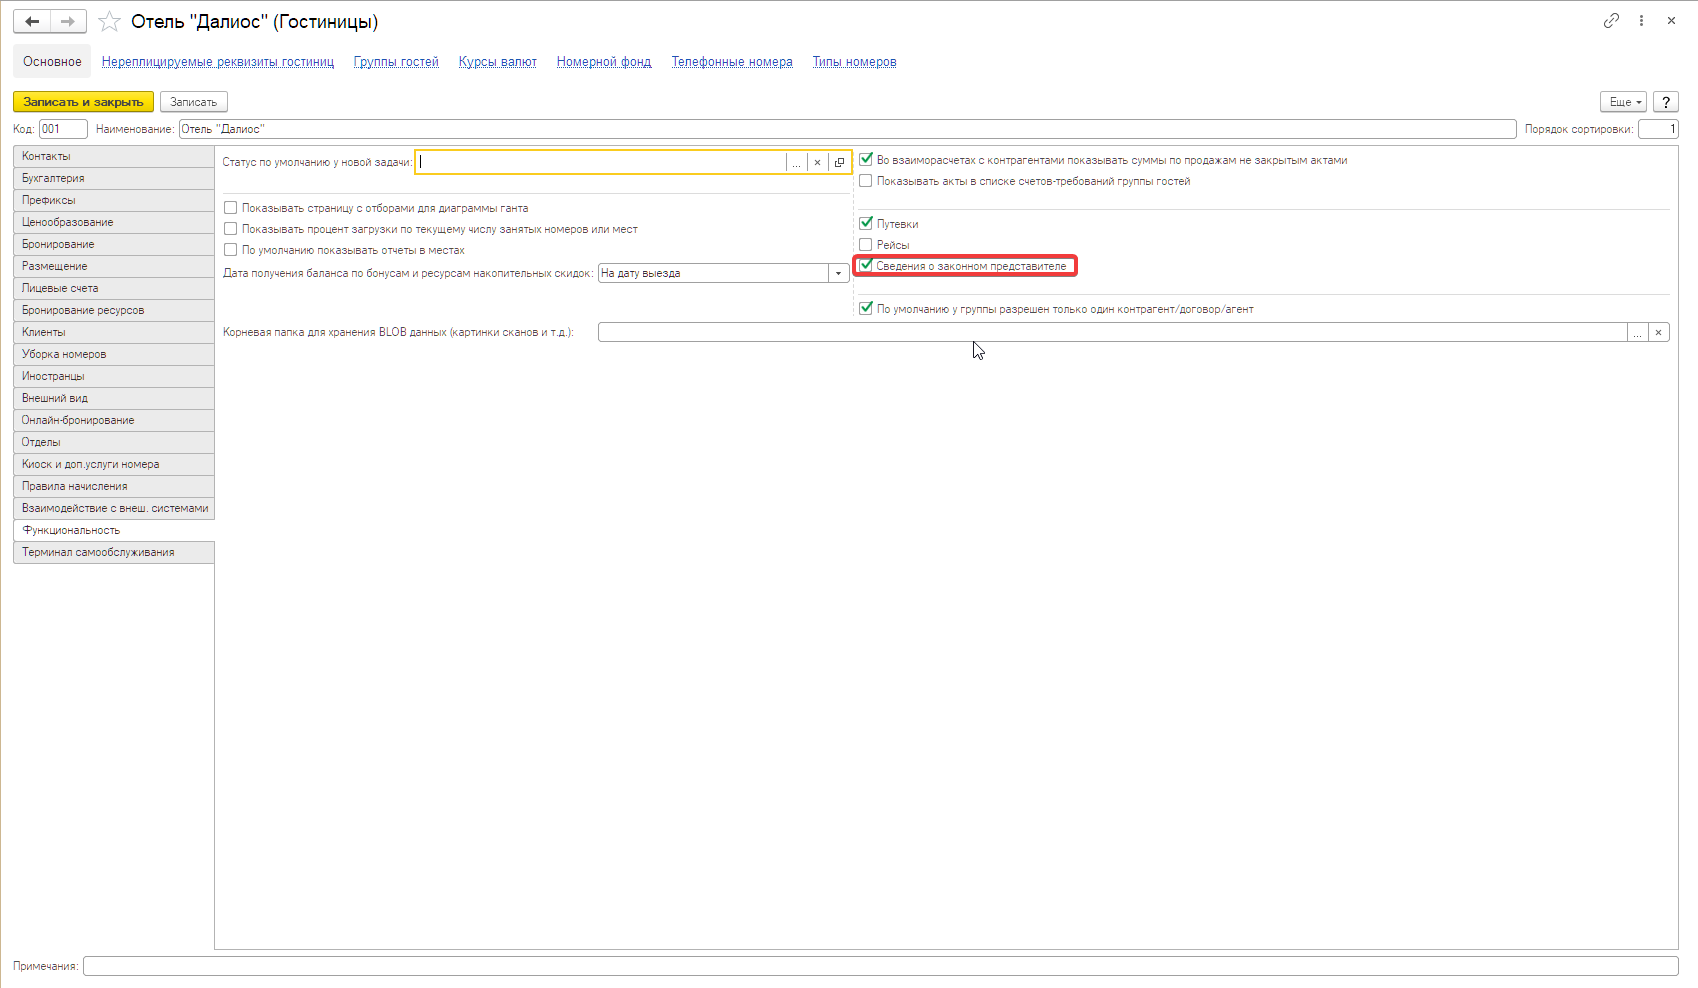The height and width of the screenshot is (988, 1698).
Task: Select Взаимодействие с внеш. системами tab
Action: (114, 508)
